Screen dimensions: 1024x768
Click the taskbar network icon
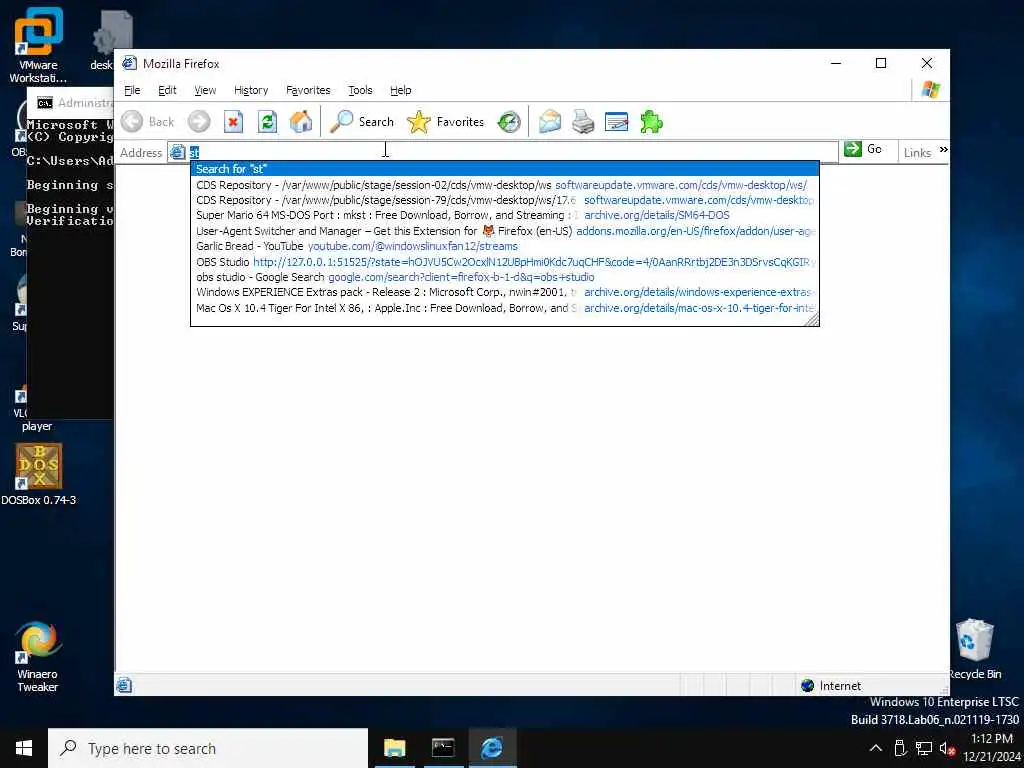click(923, 748)
